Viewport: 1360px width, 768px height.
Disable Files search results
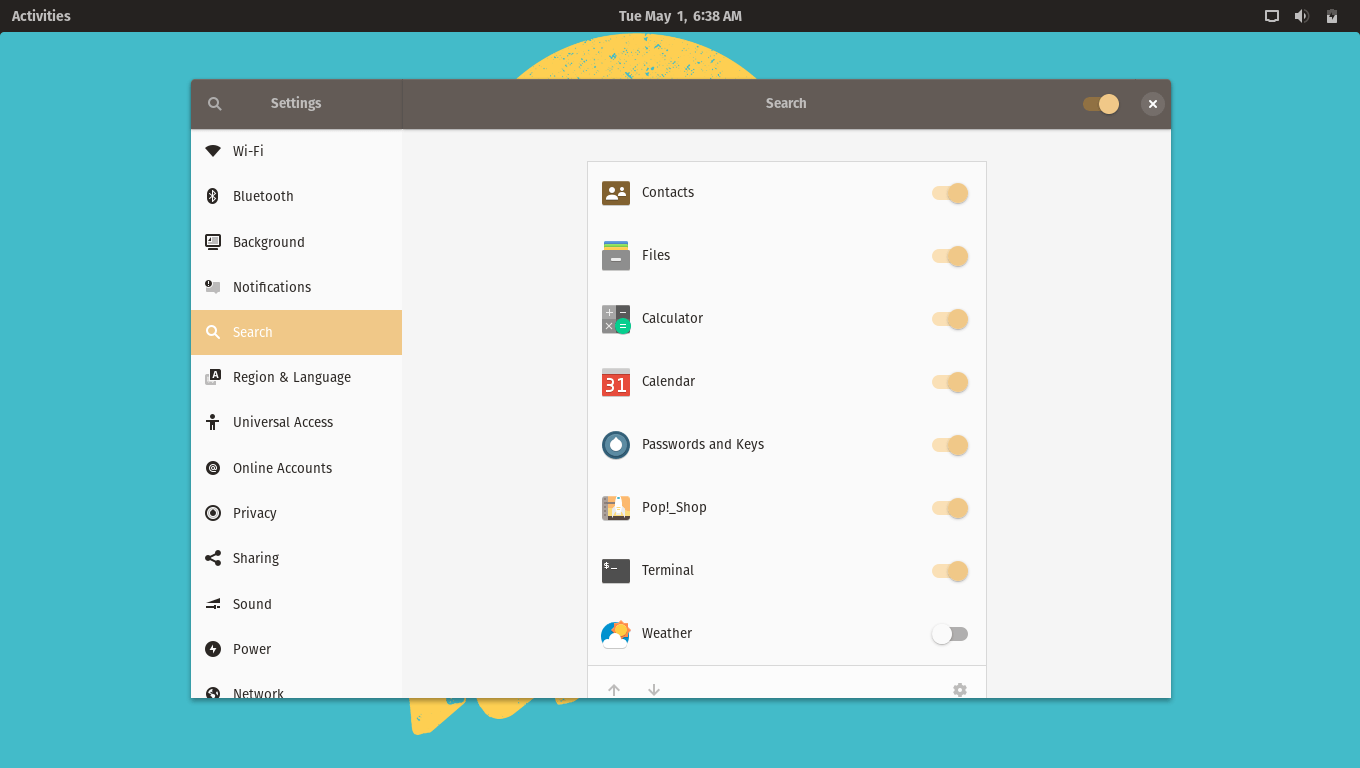[x=949, y=256]
